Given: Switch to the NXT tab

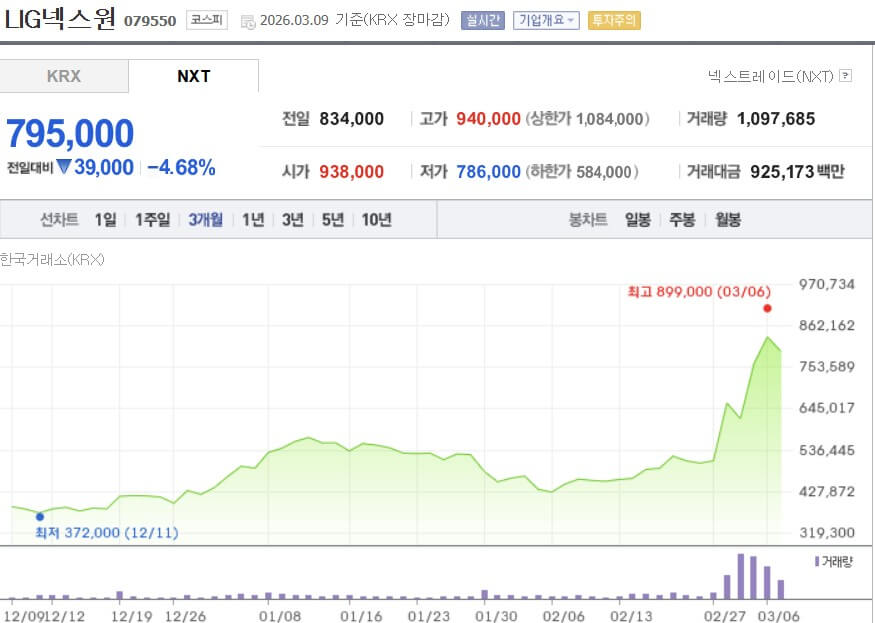Looking at the screenshot, I should (193, 75).
